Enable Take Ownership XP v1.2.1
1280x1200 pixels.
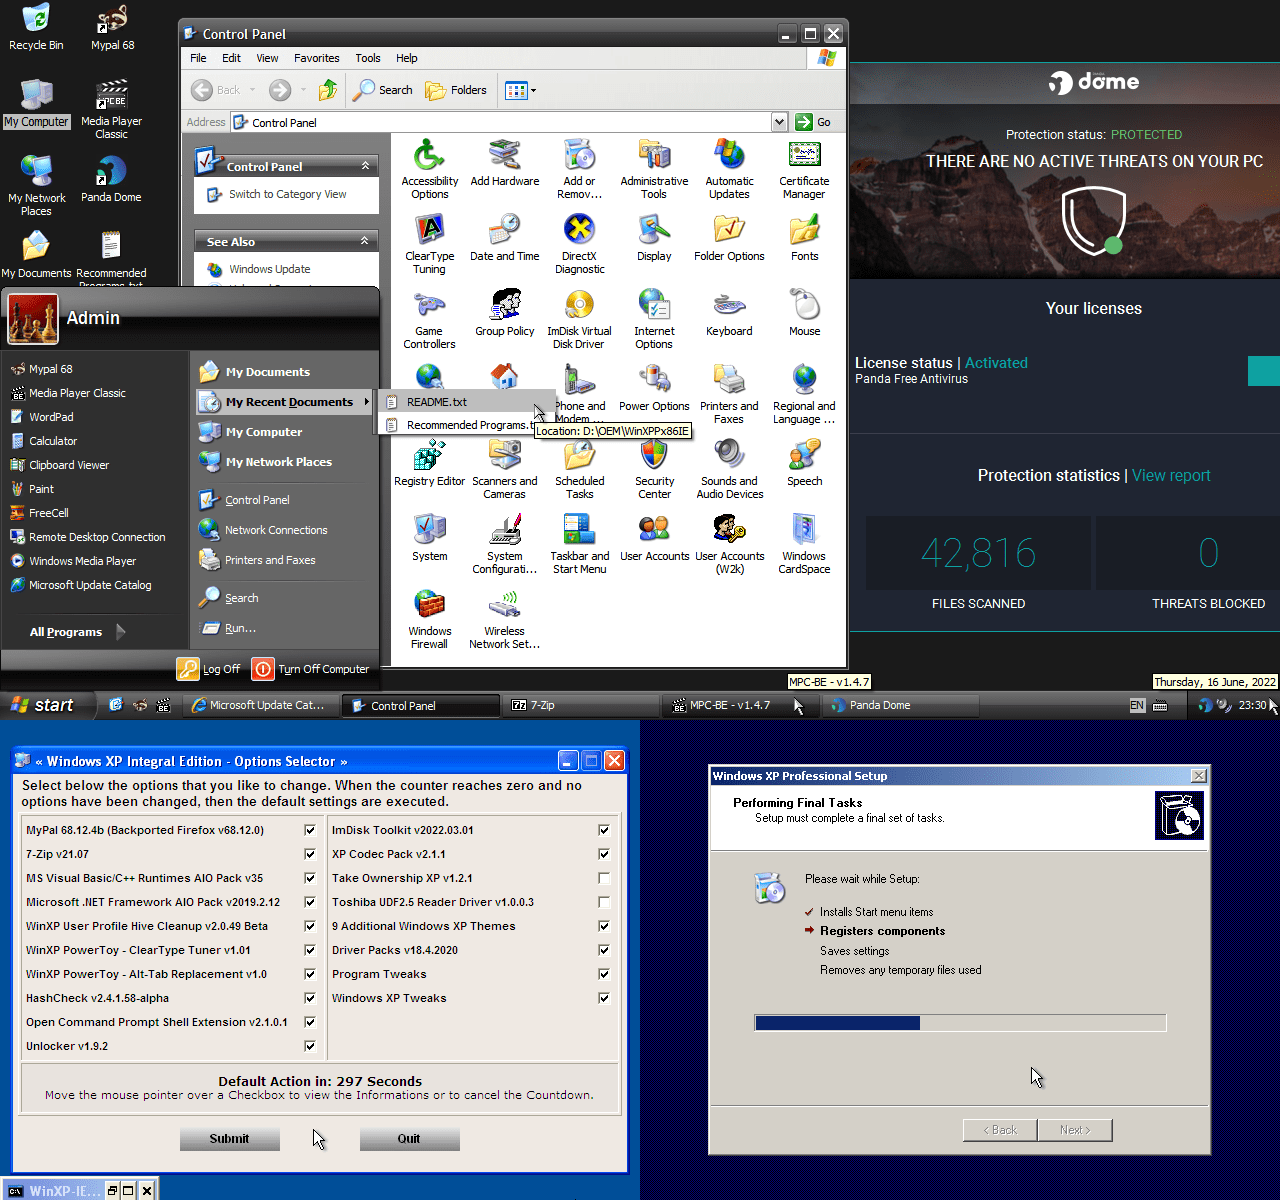tap(603, 878)
